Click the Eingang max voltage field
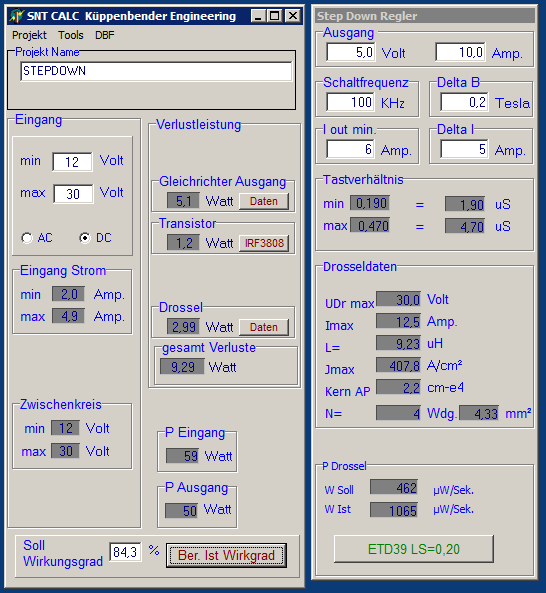Screen dimensions: 546x593 click(x=73, y=194)
